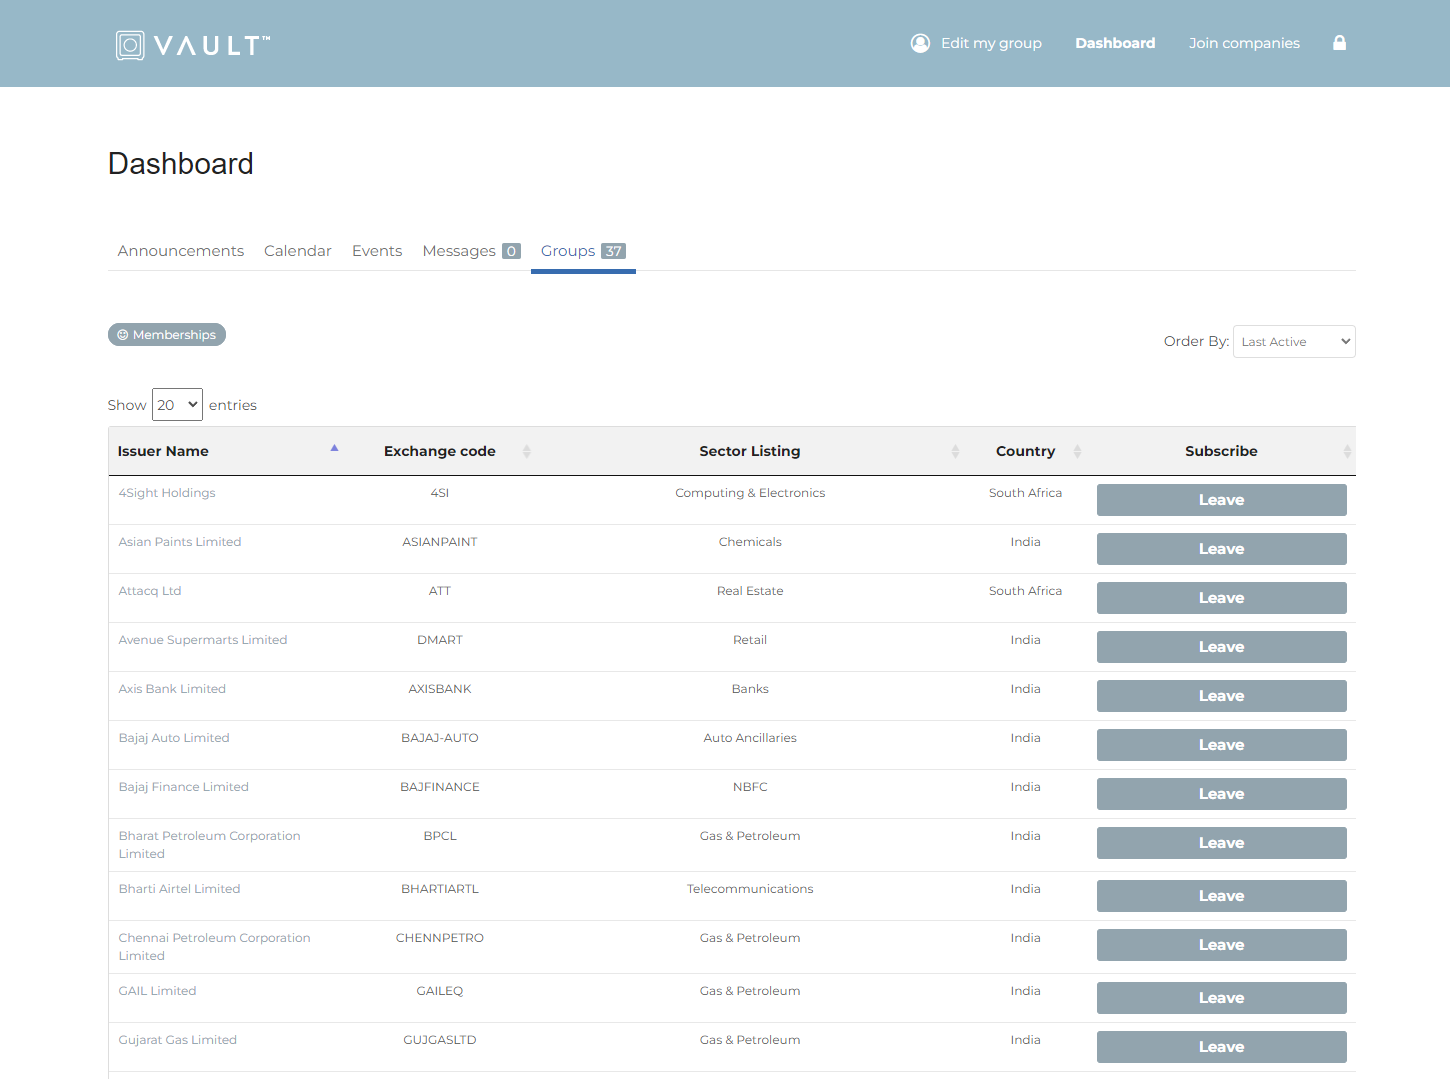Click the NBFC sector cell

click(x=750, y=787)
